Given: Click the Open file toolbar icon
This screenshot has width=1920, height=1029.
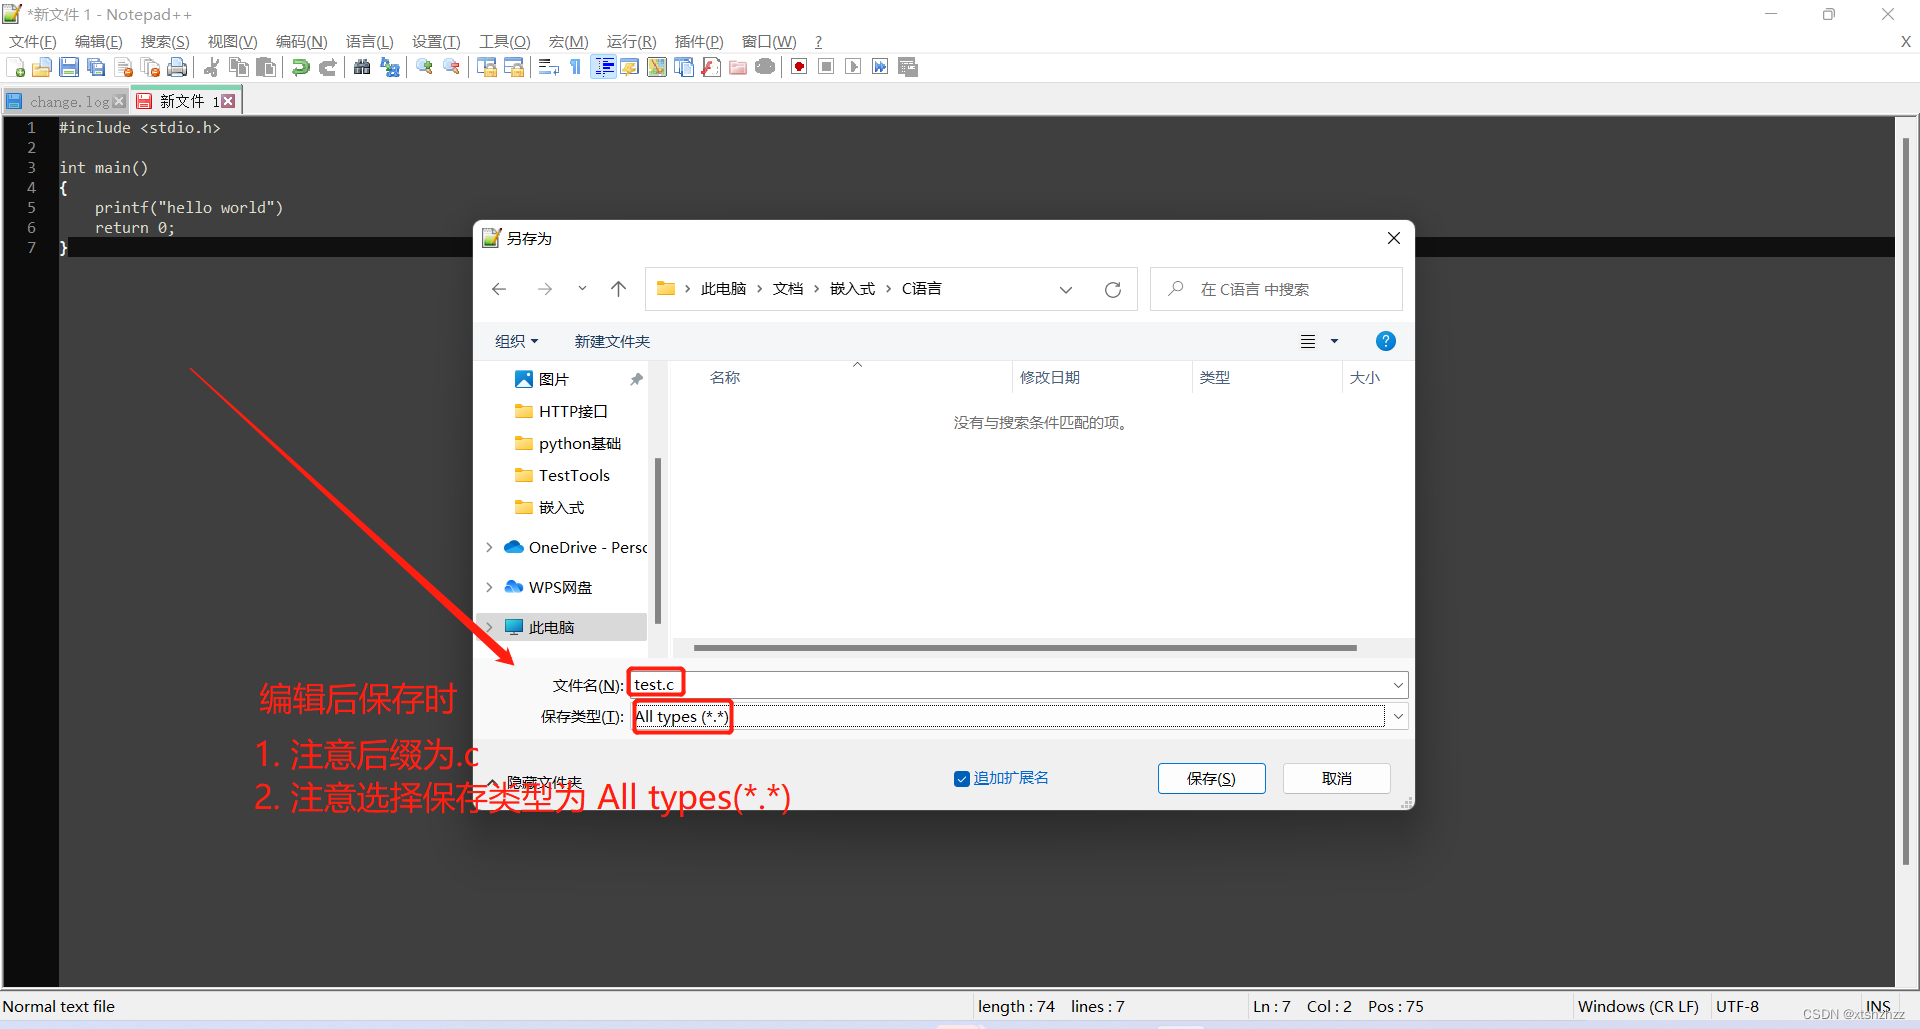Looking at the screenshot, I should pyautogui.click(x=42, y=67).
